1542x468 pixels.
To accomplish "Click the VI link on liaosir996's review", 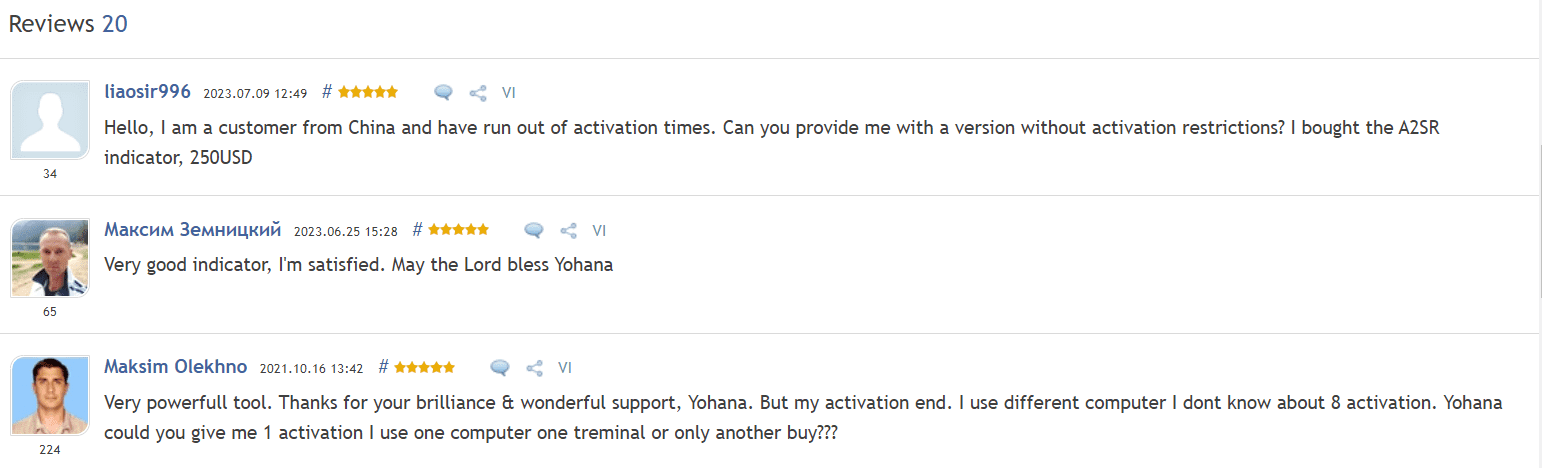I will coord(508,93).
